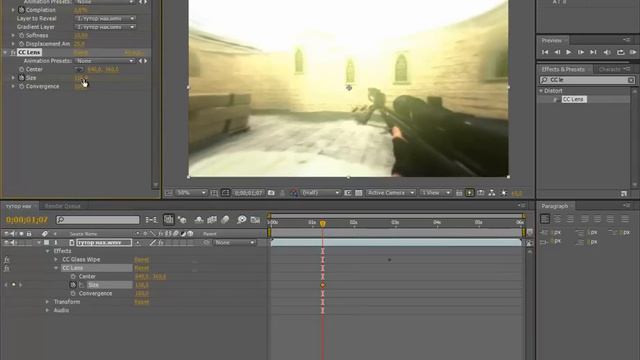Add or remove keyframe at current time
Viewport: 640px width, 360px height.
(13, 284)
